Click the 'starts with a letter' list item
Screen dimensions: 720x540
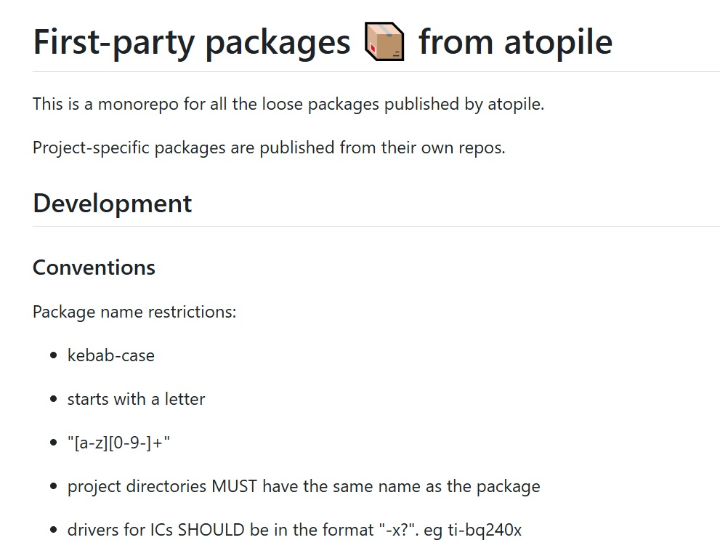click(x=136, y=399)
